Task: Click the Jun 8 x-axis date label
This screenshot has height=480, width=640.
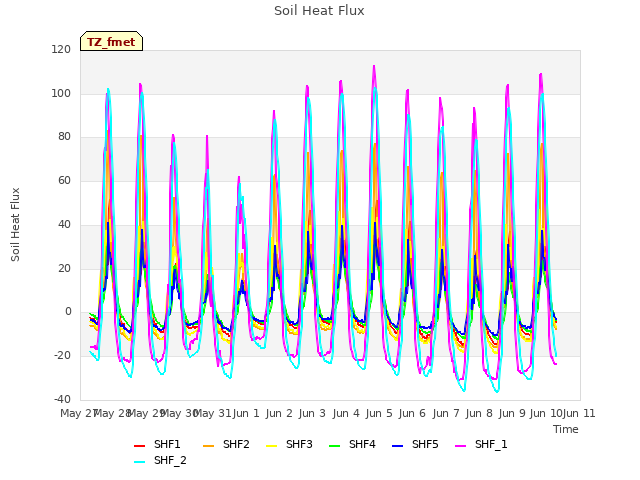Action: tap(479, 413)
